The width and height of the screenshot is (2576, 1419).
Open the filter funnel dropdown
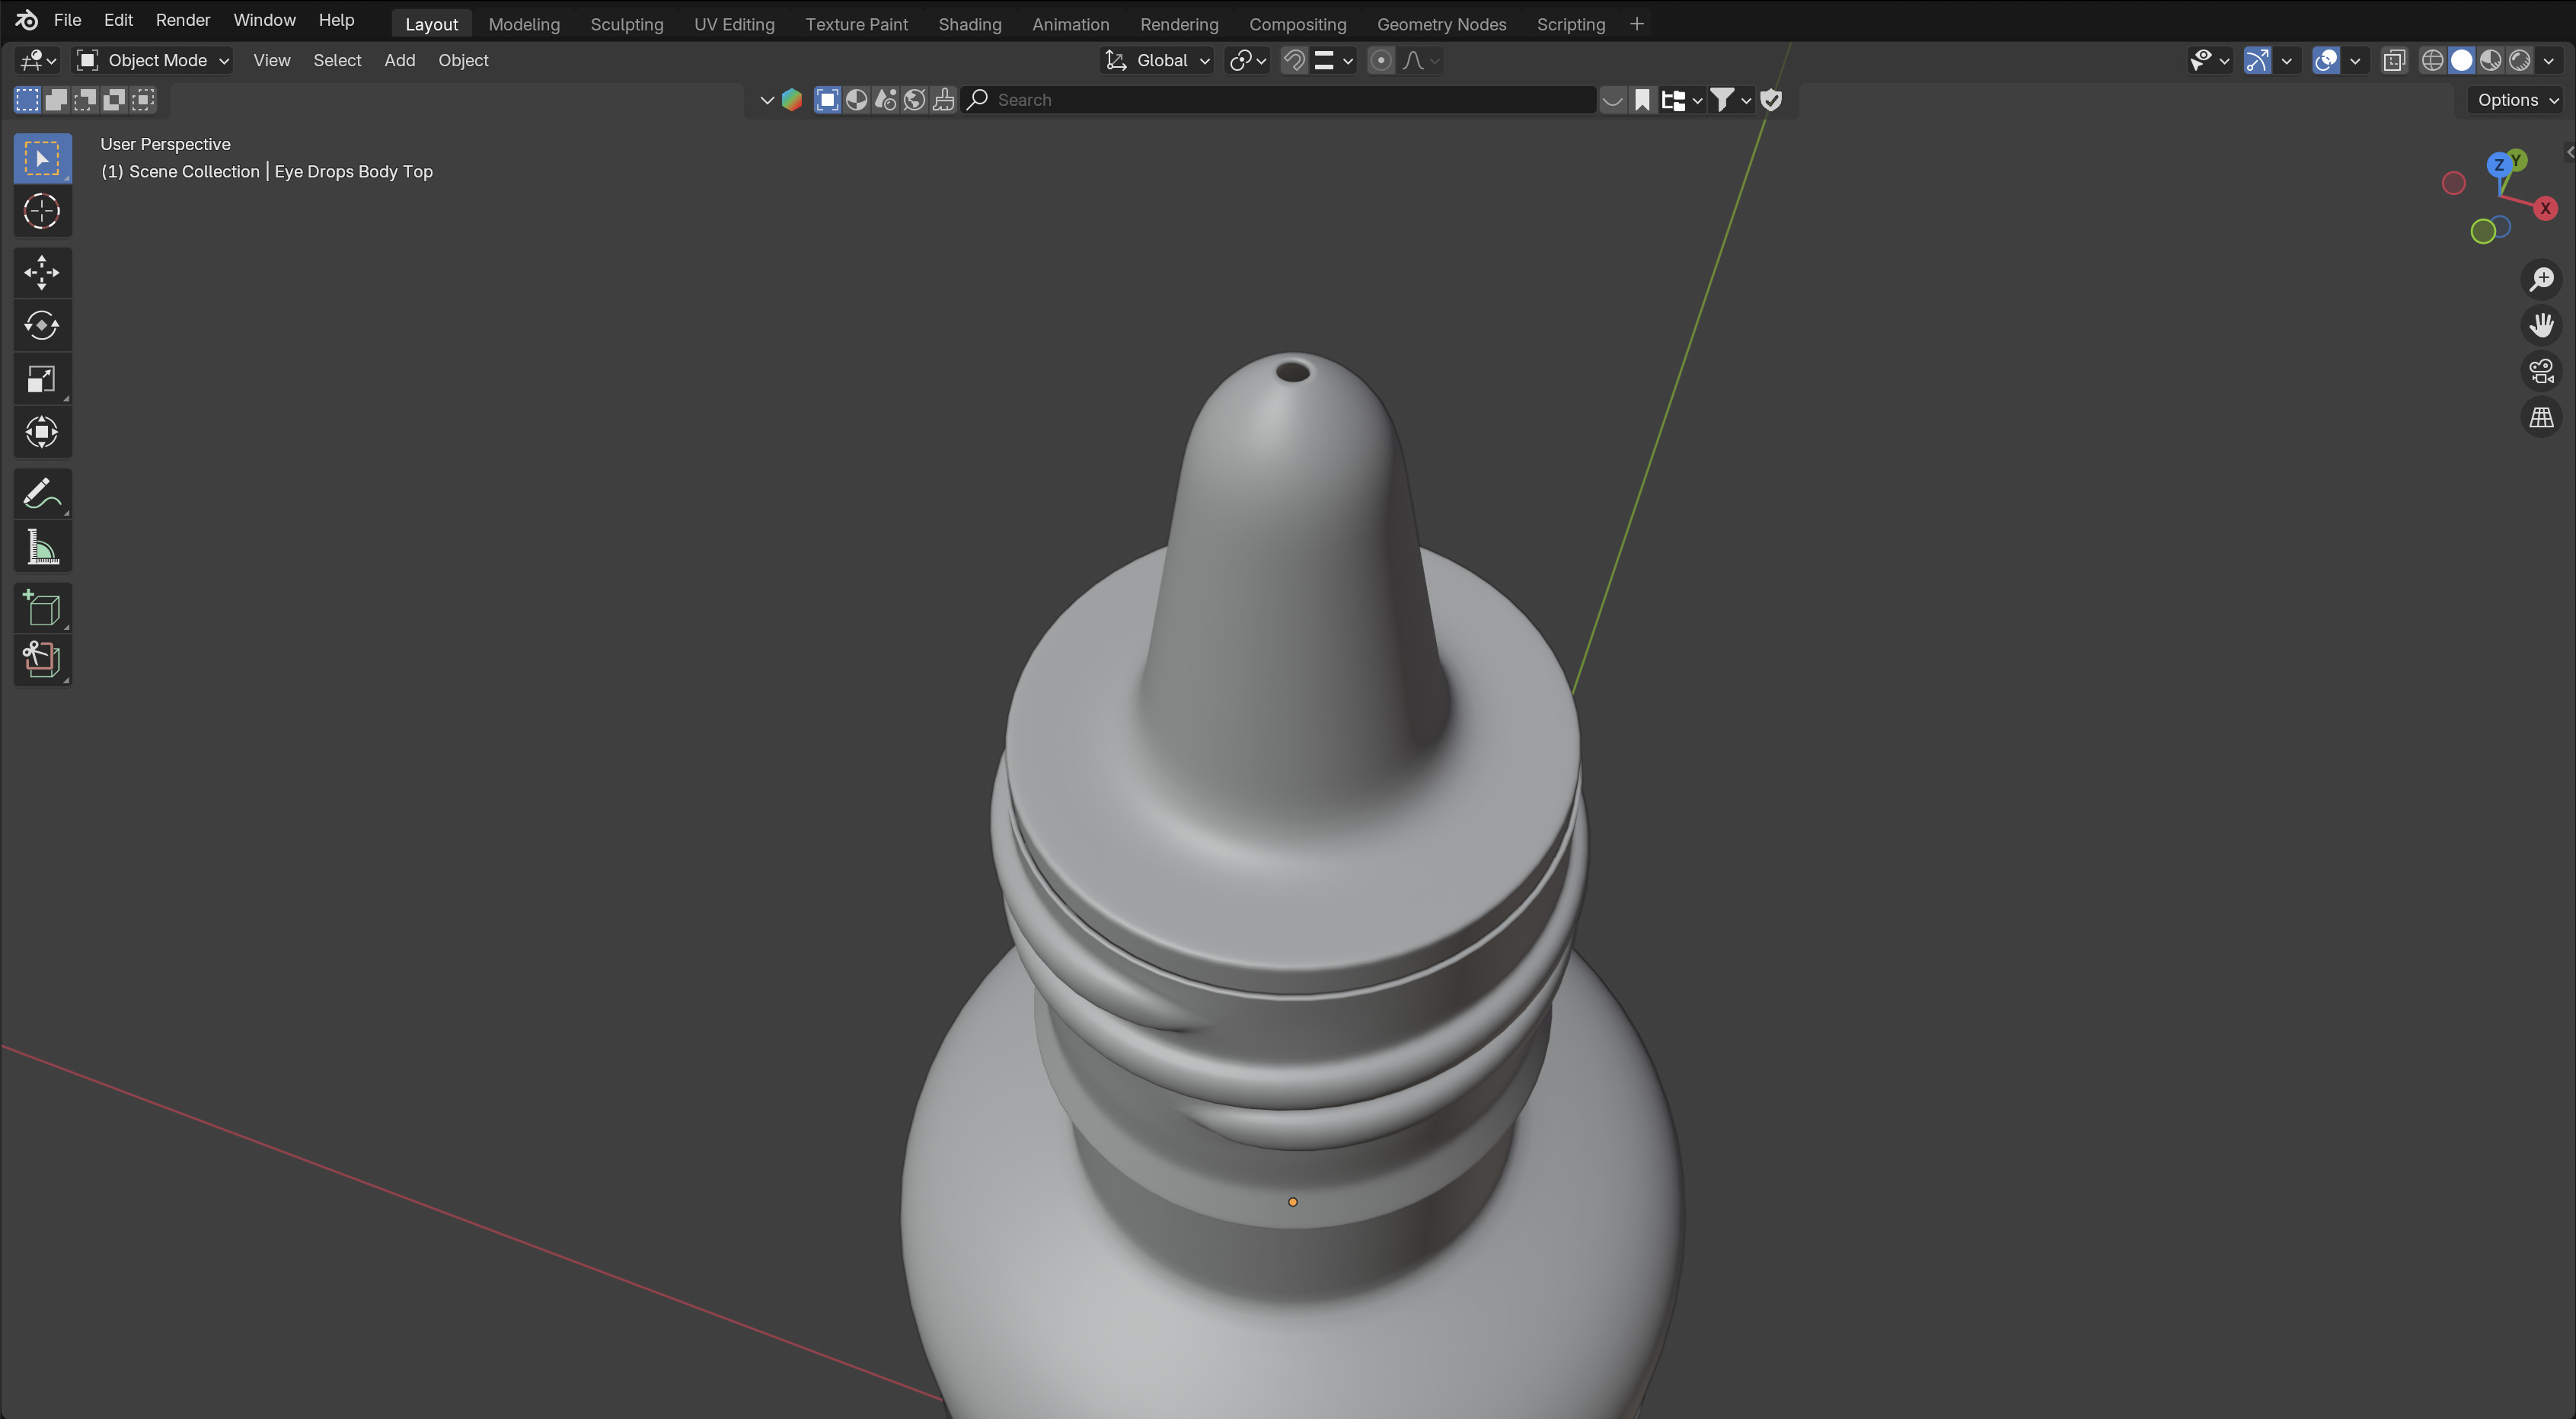point(1731,100)
